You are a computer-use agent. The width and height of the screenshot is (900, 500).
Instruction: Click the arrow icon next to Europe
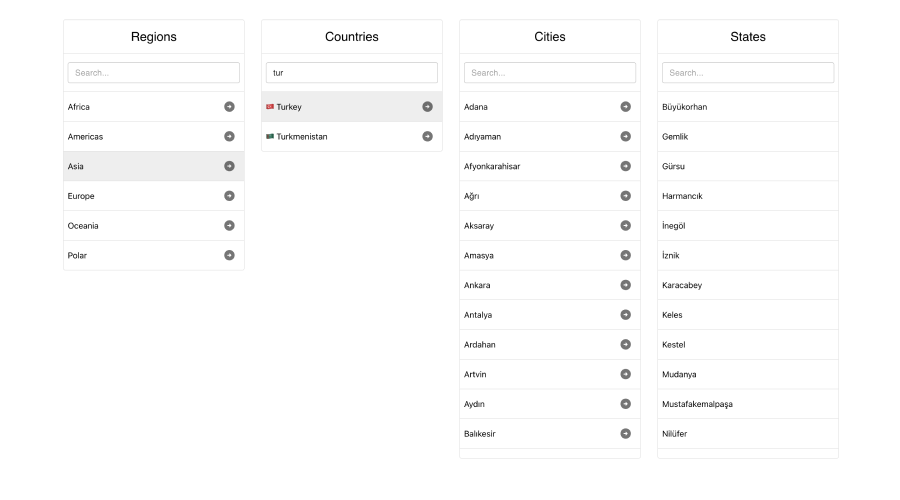pyautogui.click(x=229, y=196)
